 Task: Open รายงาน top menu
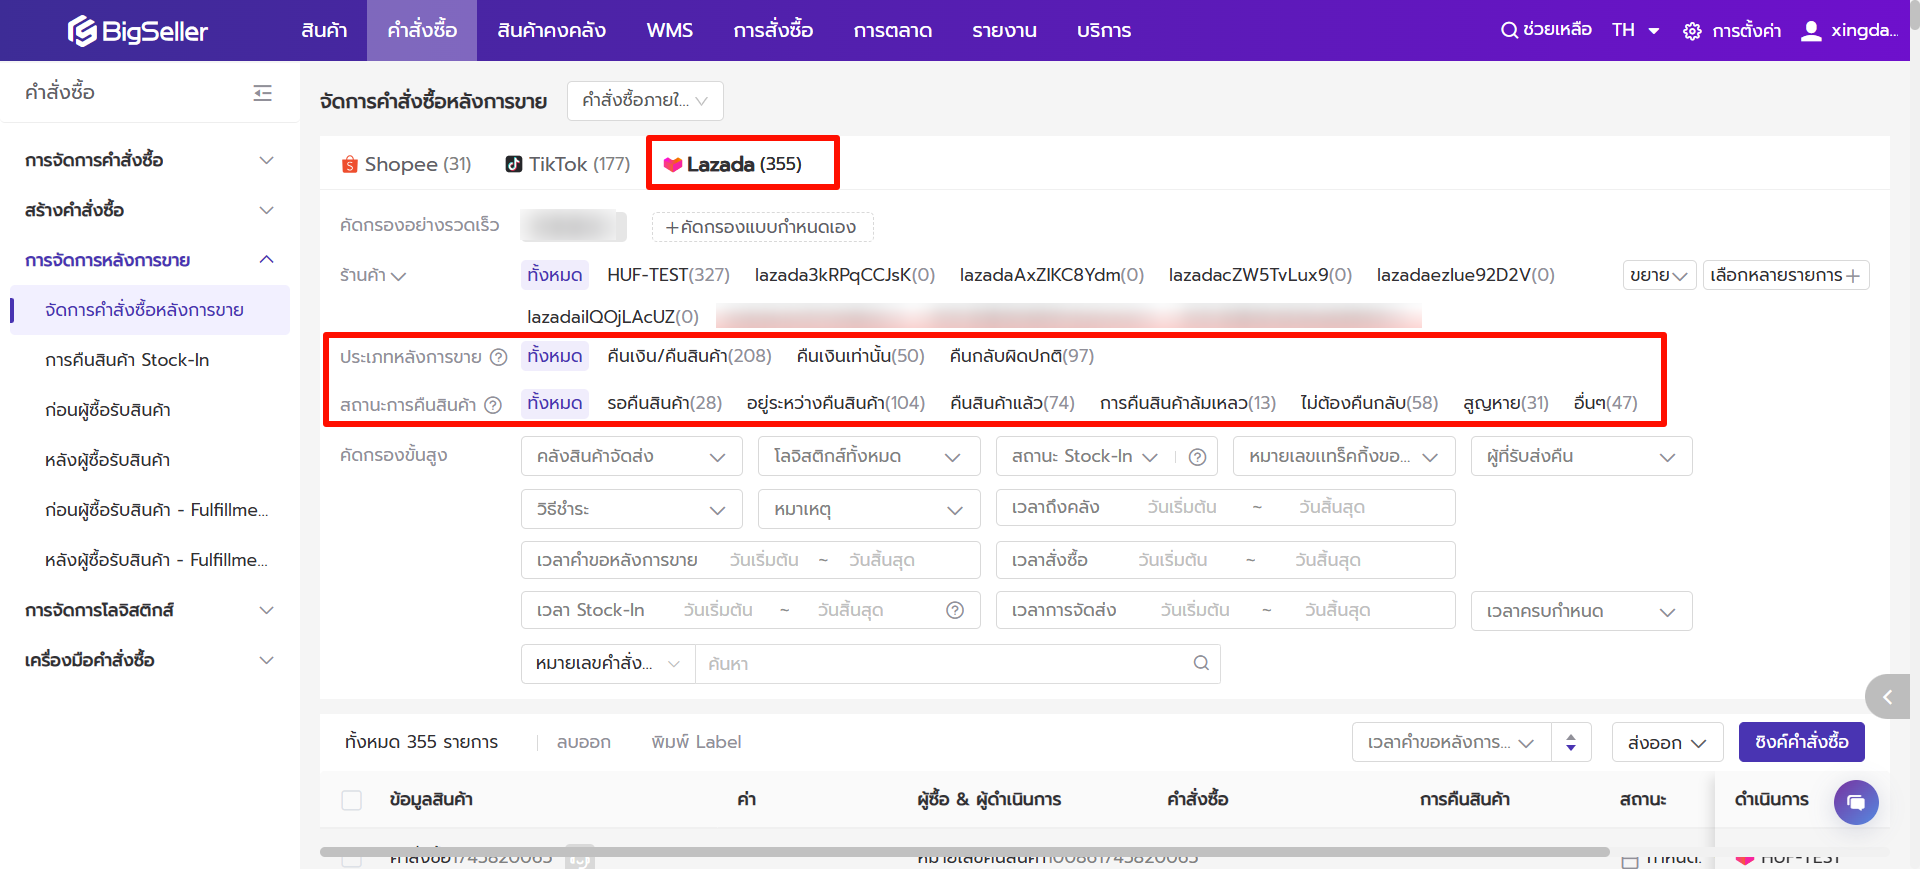pyautogui.click(x=1004, y=30)
